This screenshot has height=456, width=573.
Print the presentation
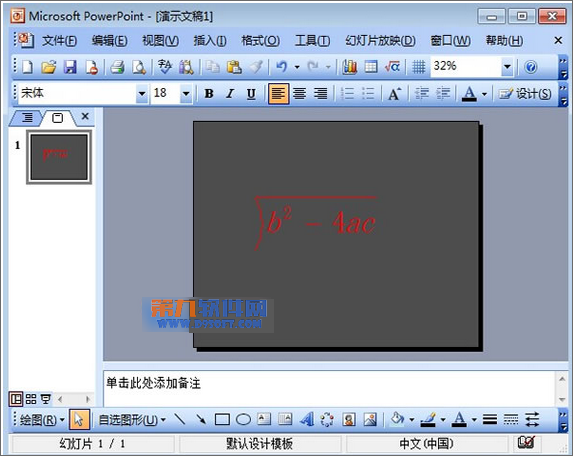click(x=117, y=67)
